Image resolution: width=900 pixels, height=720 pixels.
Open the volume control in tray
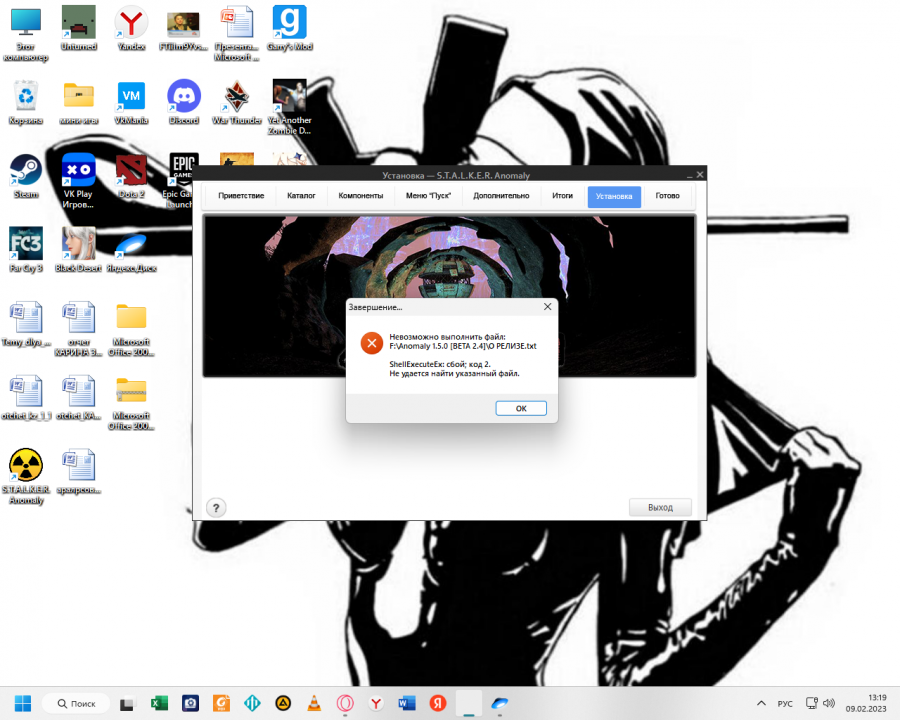(829, 703)
